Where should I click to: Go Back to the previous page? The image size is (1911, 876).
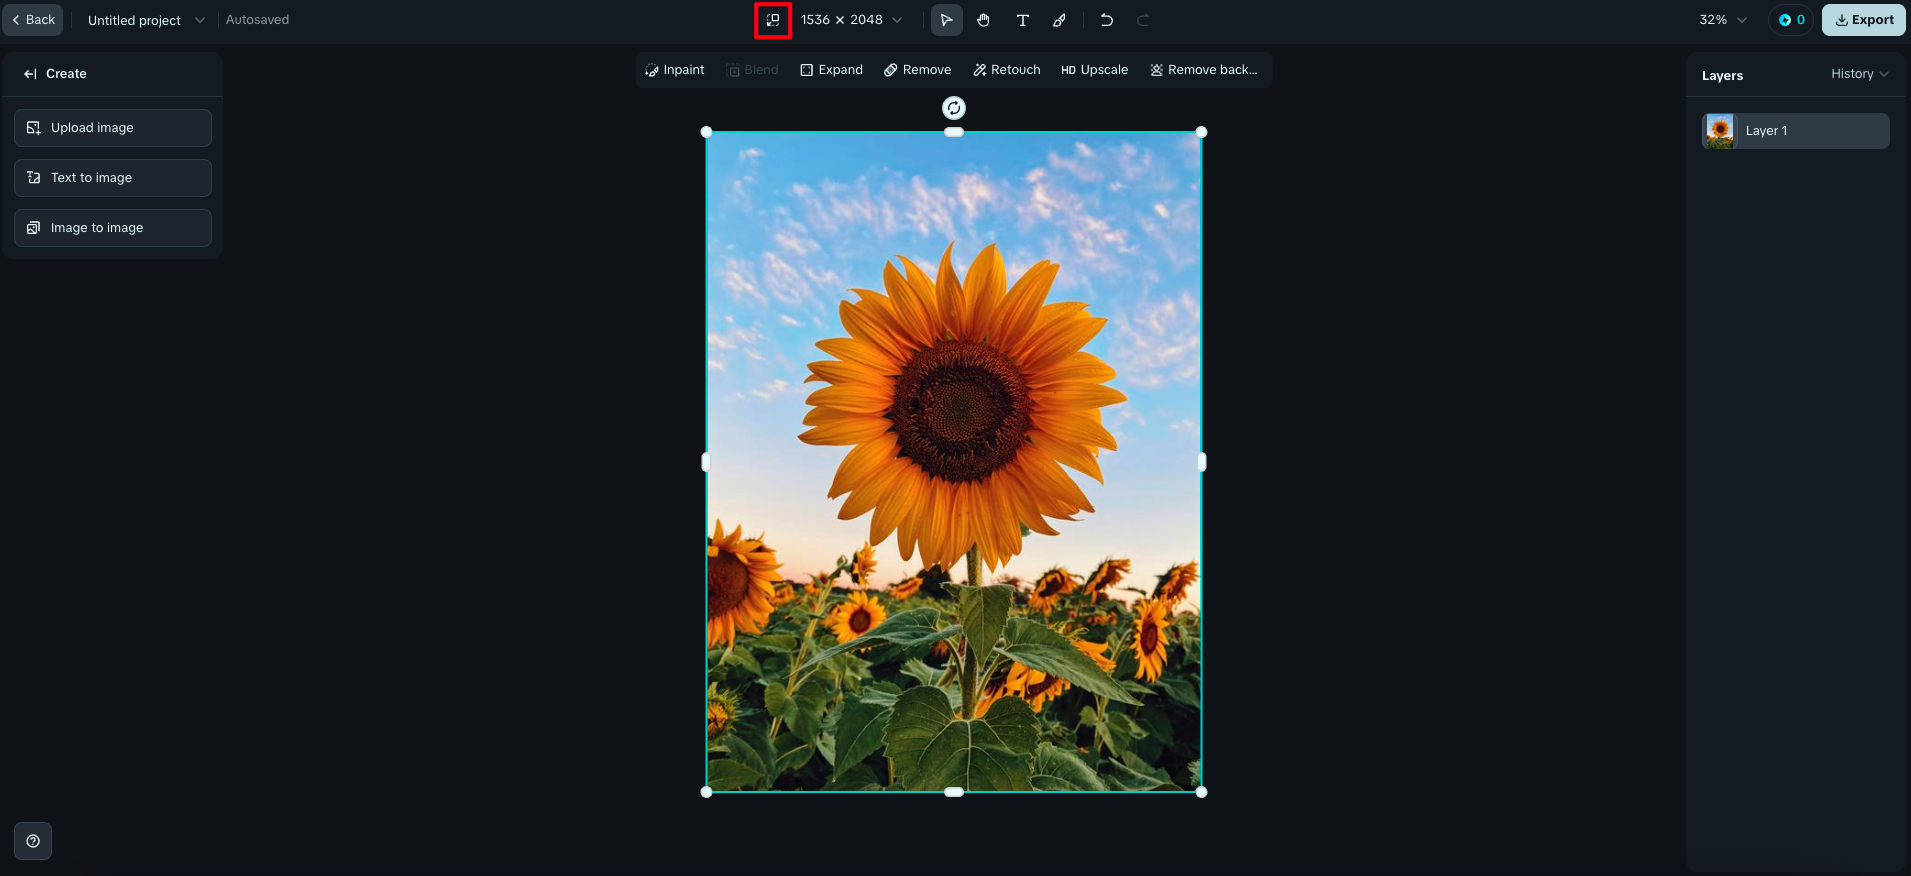33,20
